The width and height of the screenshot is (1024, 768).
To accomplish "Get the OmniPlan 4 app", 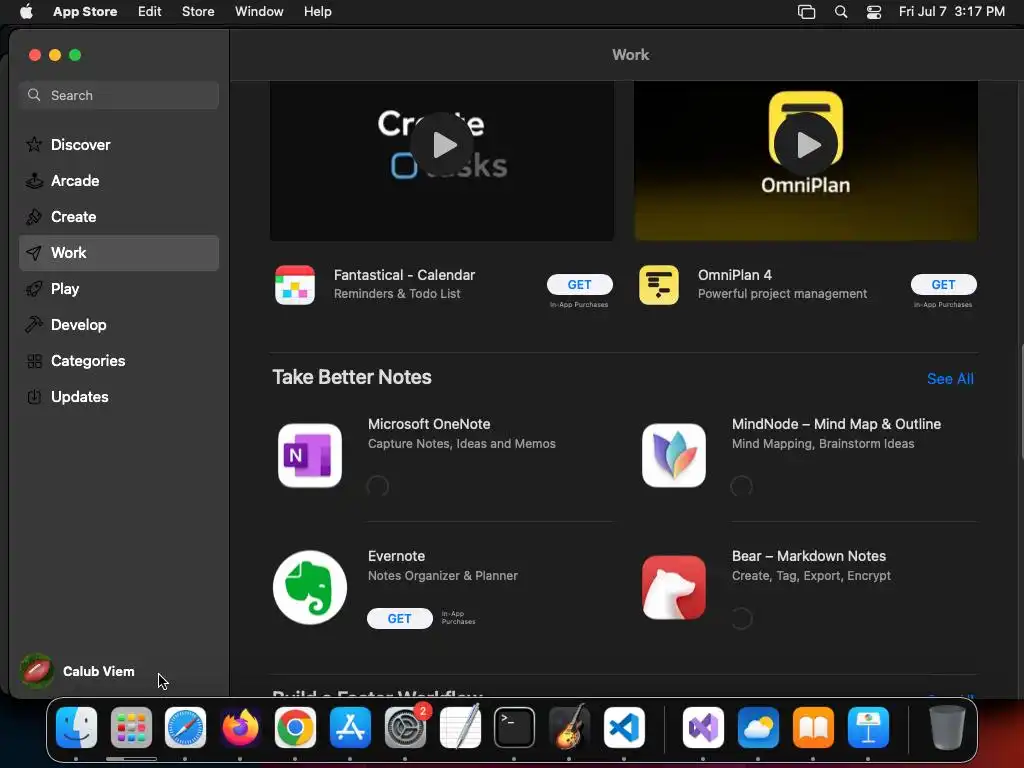I will click(943, 285).
